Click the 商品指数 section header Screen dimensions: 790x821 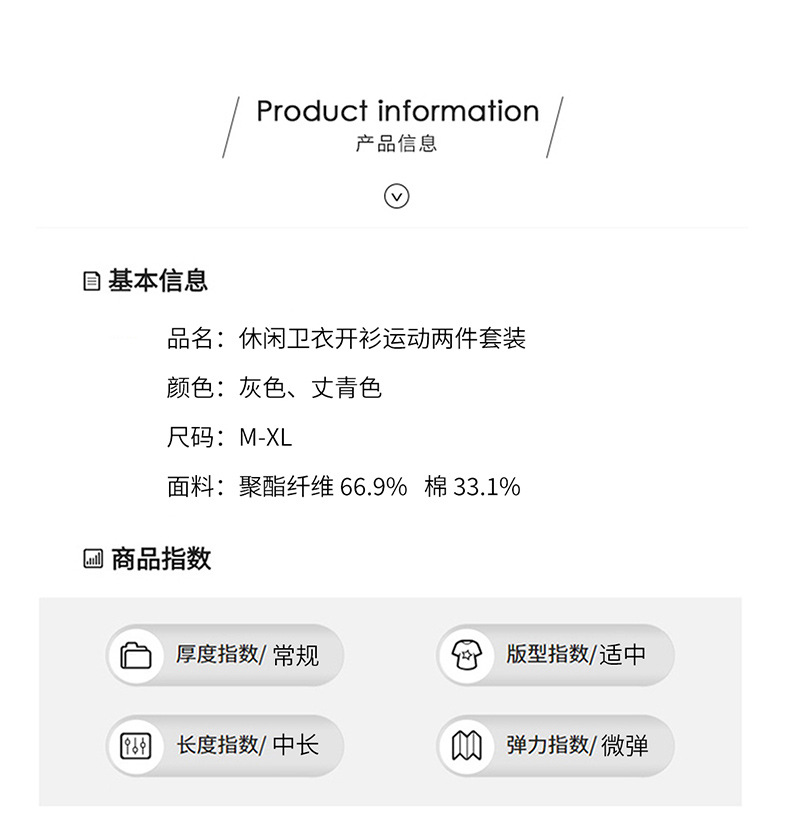[x=161, y=559]
